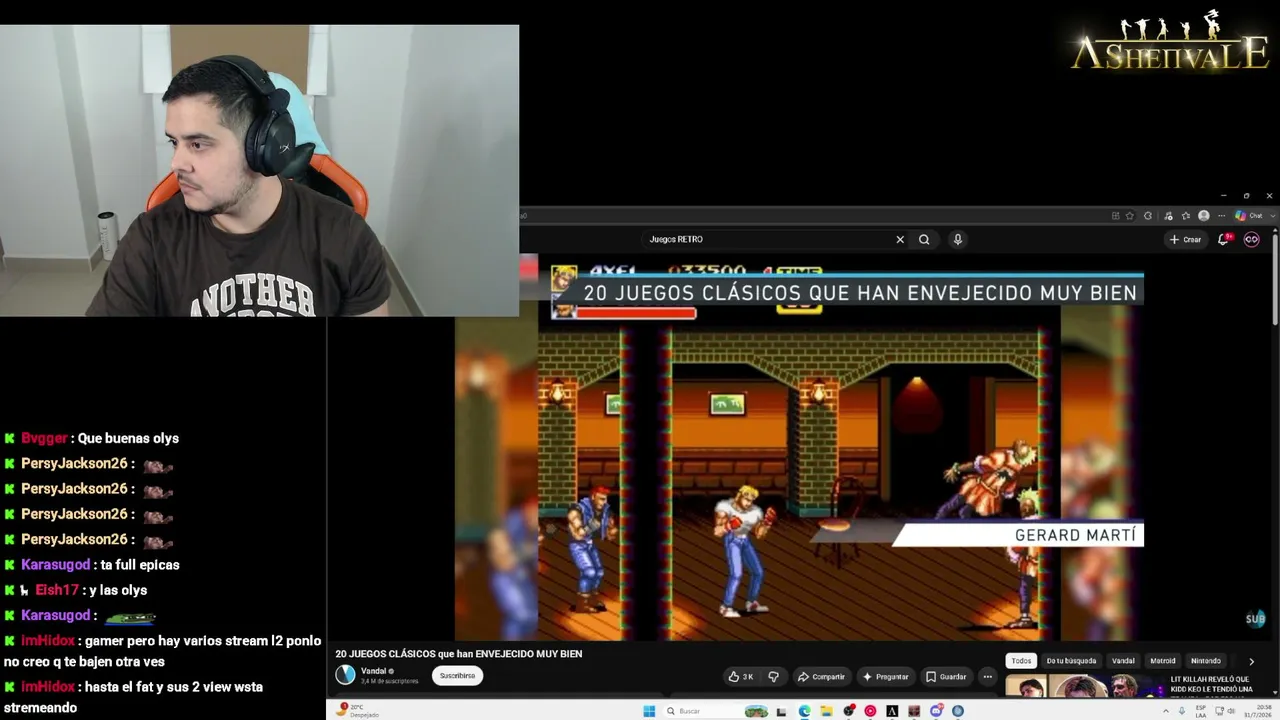Open the browser settings ellipsis menu
Image resolution: width=1280 pixels, height=720 pixels.
(1222, 216)
